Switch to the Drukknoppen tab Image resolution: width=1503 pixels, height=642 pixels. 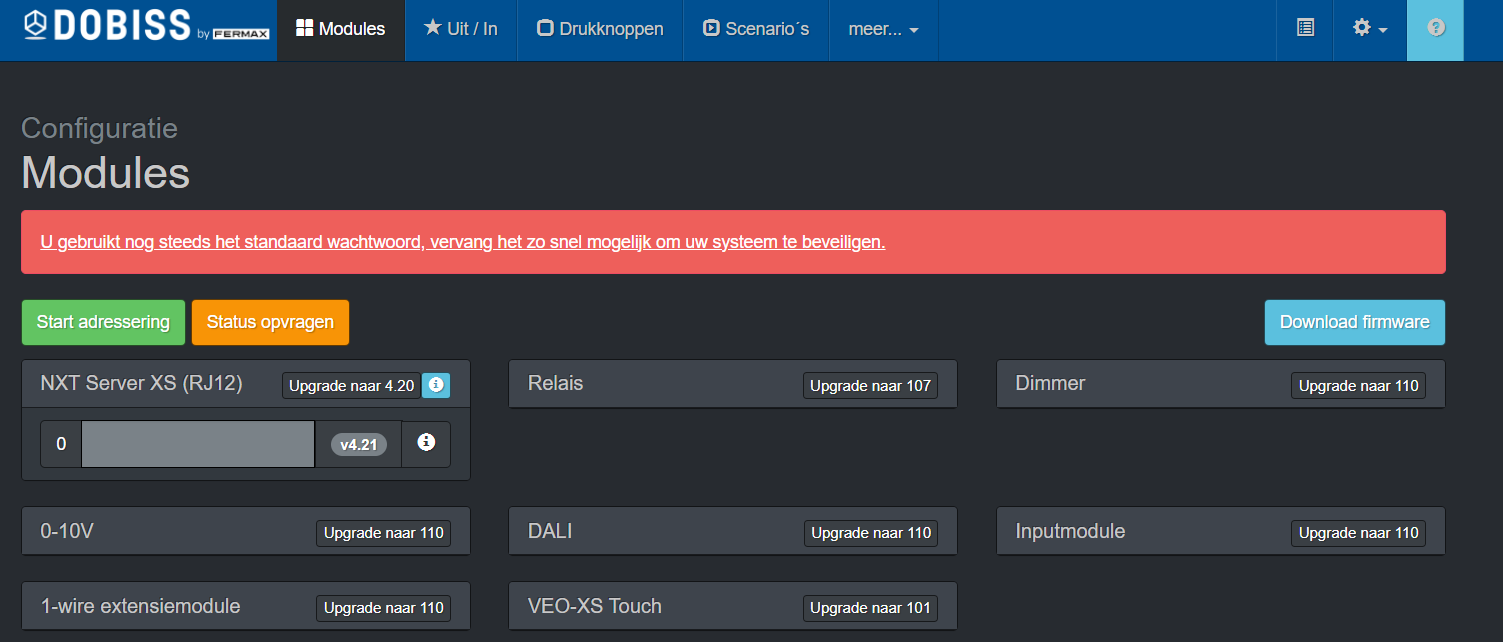coord(600,29)
